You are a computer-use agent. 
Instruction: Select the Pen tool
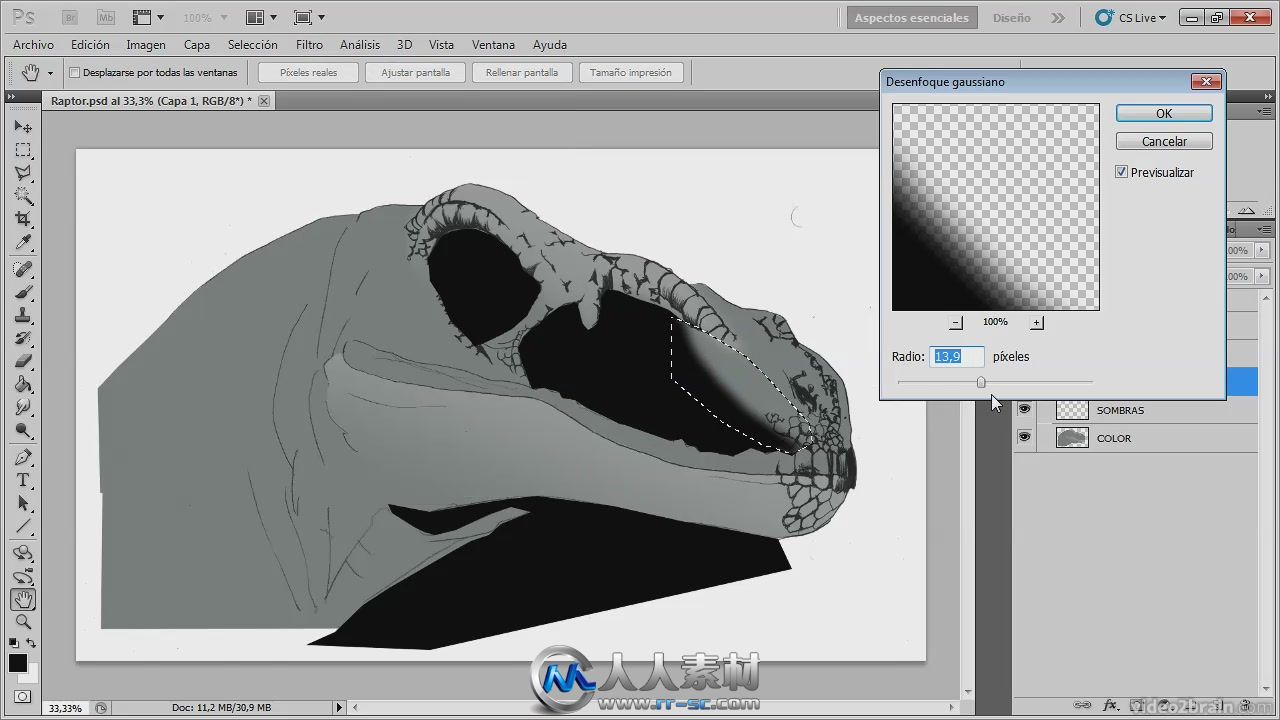(x=23, y=458)
